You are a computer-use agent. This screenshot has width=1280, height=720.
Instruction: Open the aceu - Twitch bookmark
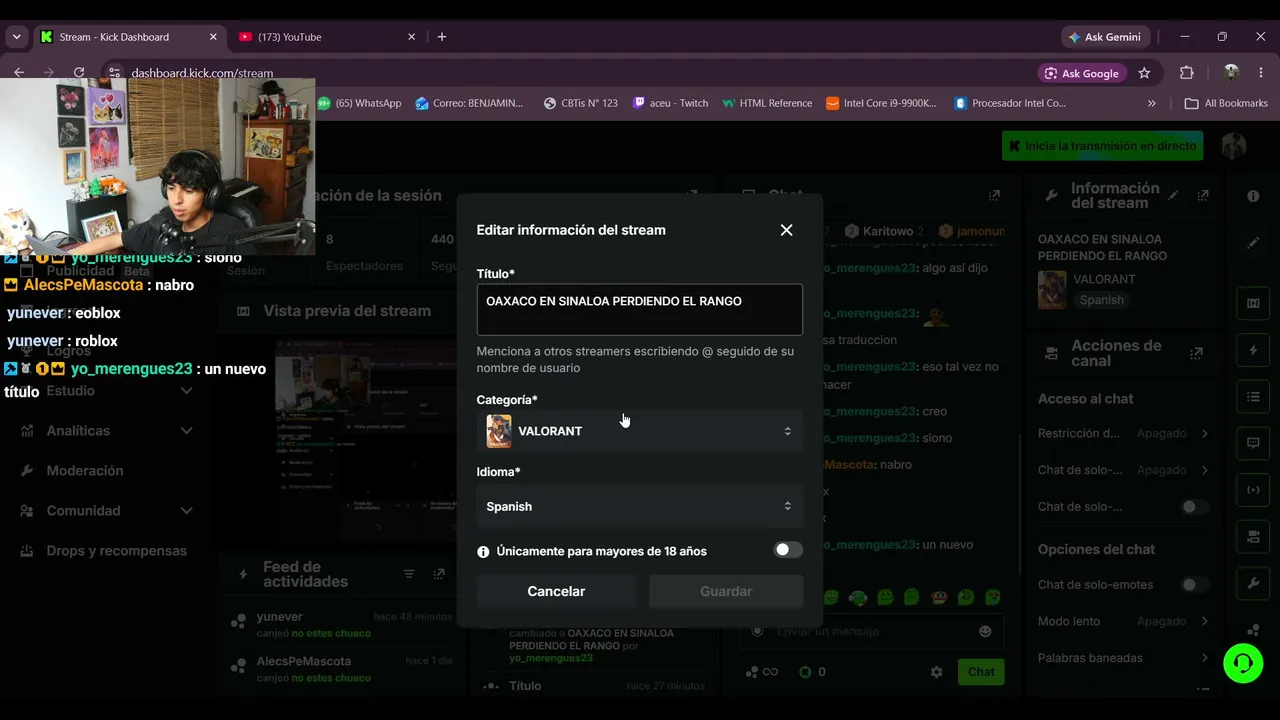coord(671,103)
